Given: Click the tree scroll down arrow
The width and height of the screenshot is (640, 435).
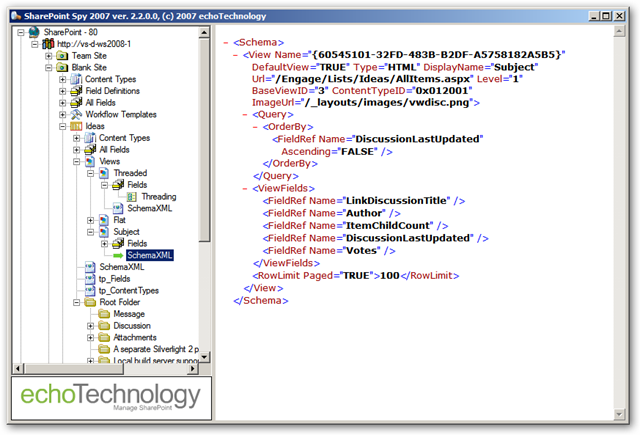Looking at the screenshot, I should click(204, 357).
